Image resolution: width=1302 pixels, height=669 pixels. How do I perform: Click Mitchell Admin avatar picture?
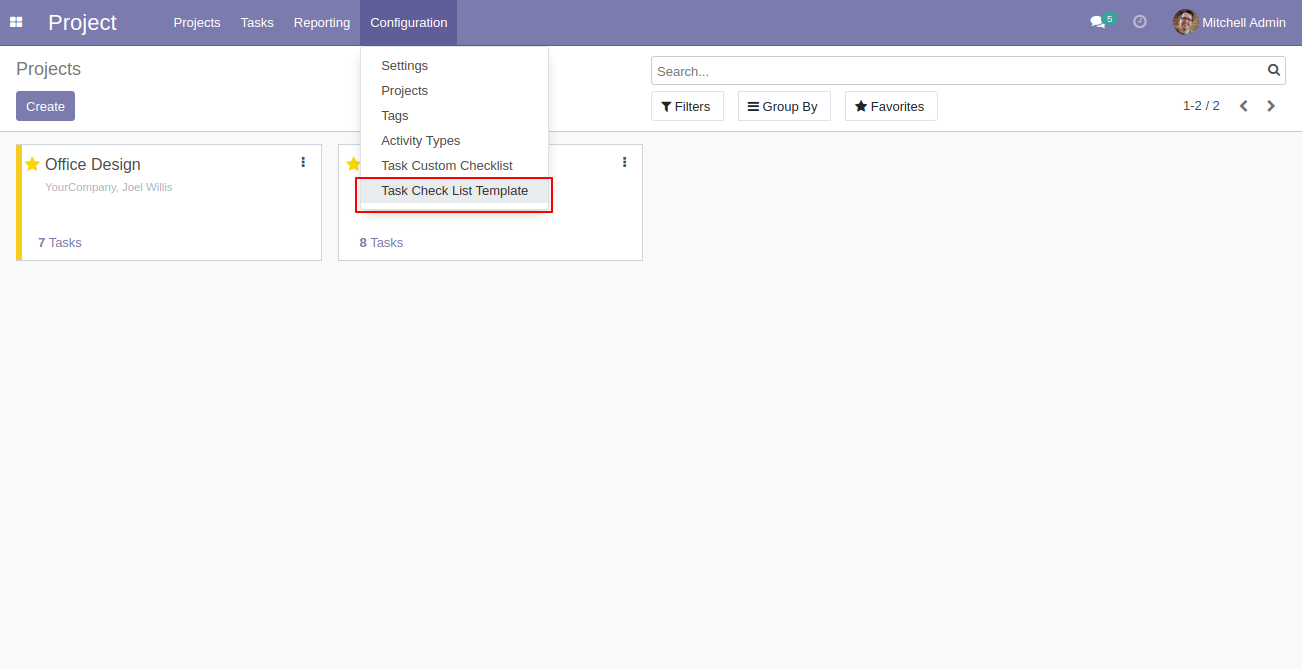point(1185,22)
